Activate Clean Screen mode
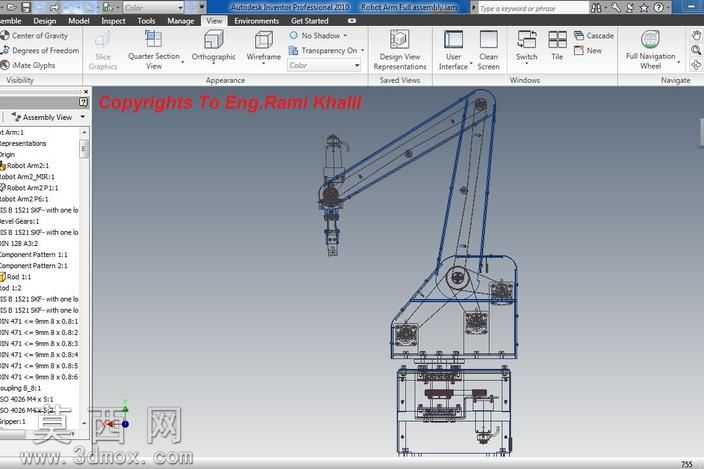Screen dimensions: 704x469 pos(488,50)
